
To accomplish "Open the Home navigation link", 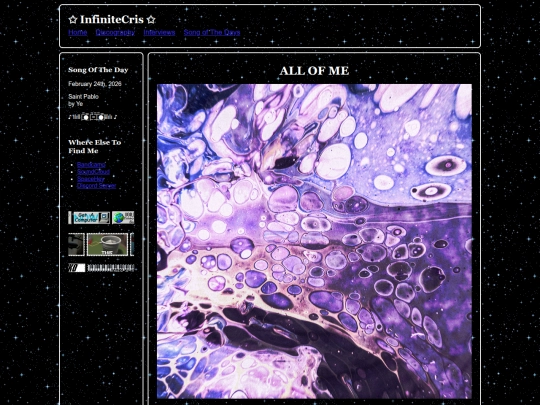I will coord(77,32).
